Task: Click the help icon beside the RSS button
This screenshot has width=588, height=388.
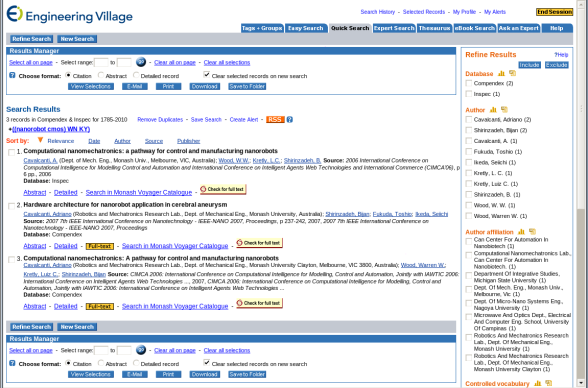Action: tap(290, 120)
